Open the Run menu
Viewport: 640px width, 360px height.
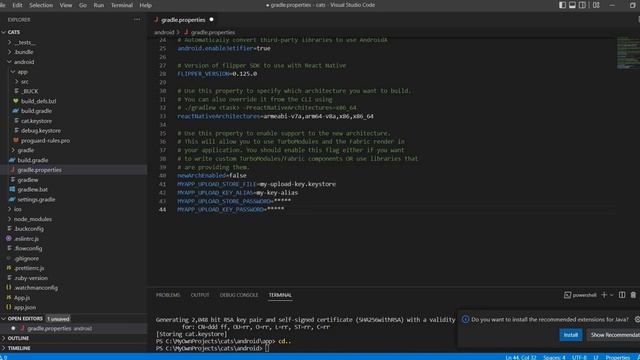(x=99, y=5)
